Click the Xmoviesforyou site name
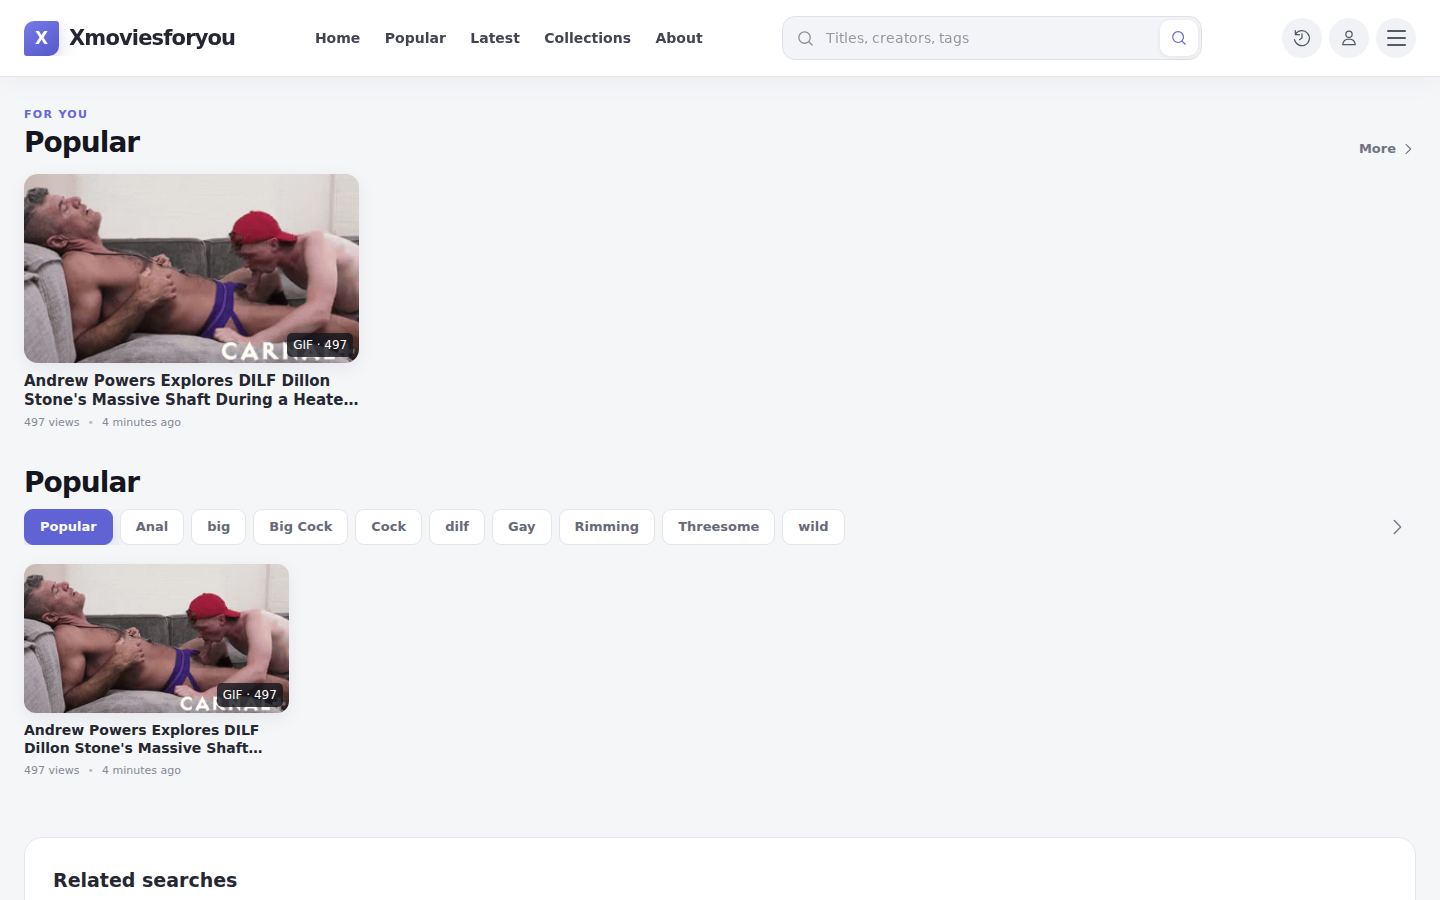 tap(152, 38)
